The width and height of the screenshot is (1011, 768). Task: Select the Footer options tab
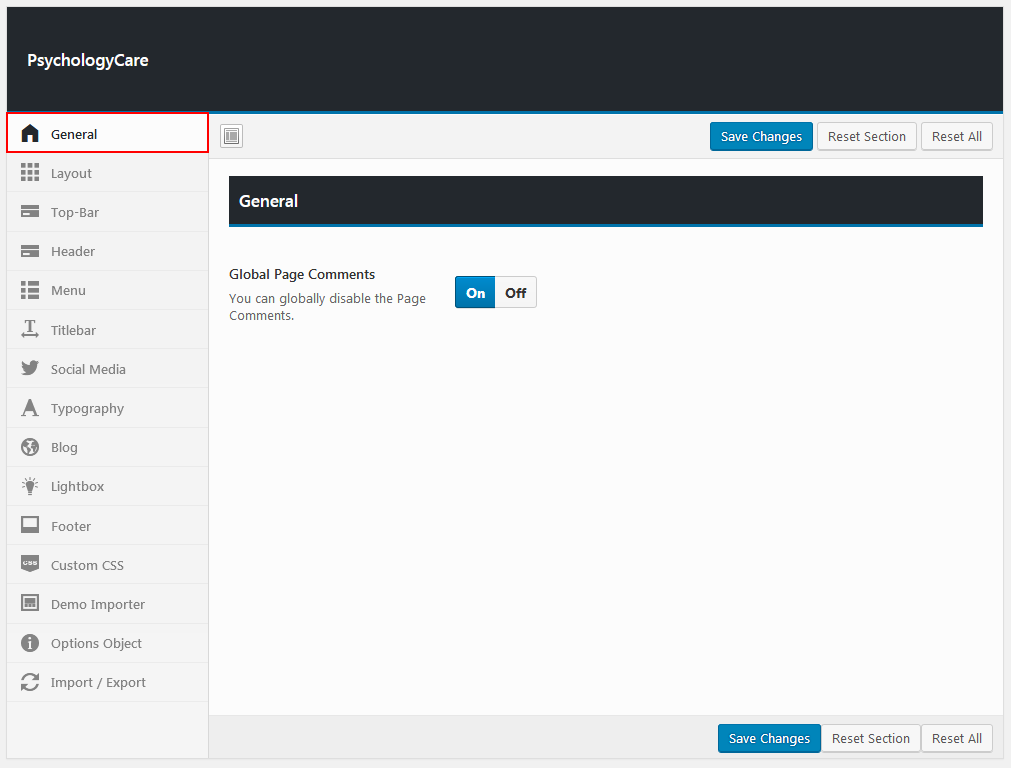[x=71, y=526]
